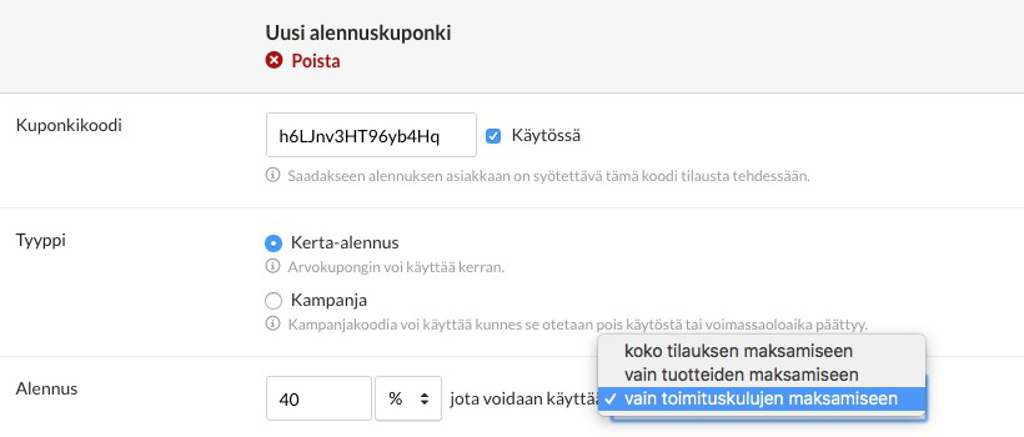Uncheck the Käytössä checkbox
Screen dimensions: 1024x437
click(494, 137)
